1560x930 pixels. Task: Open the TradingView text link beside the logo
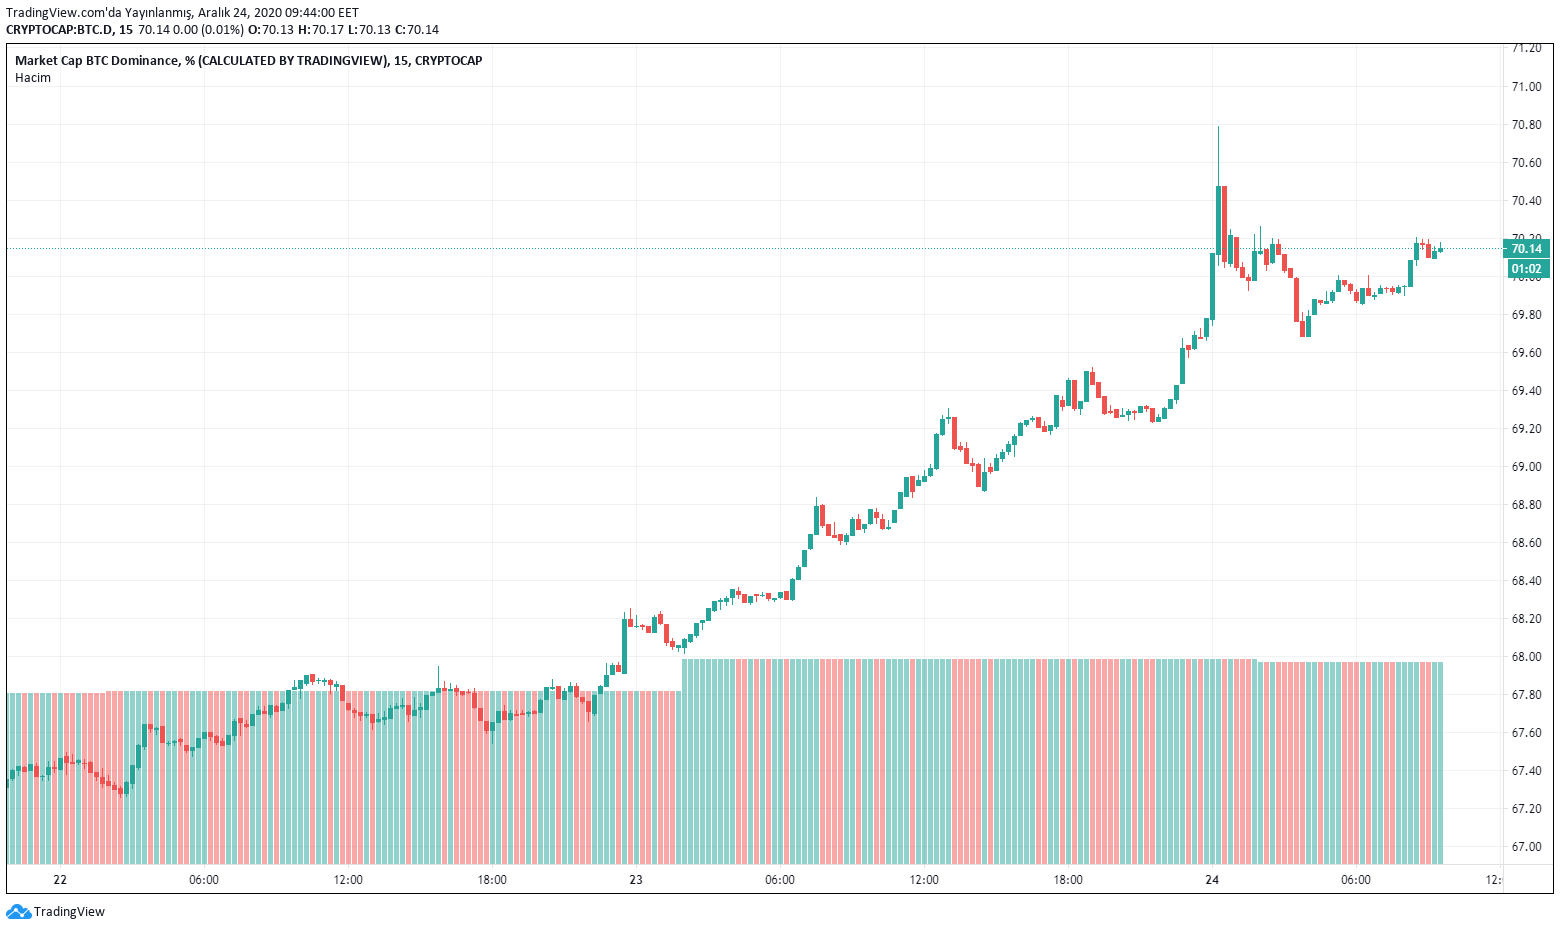[x=69, y=911]
